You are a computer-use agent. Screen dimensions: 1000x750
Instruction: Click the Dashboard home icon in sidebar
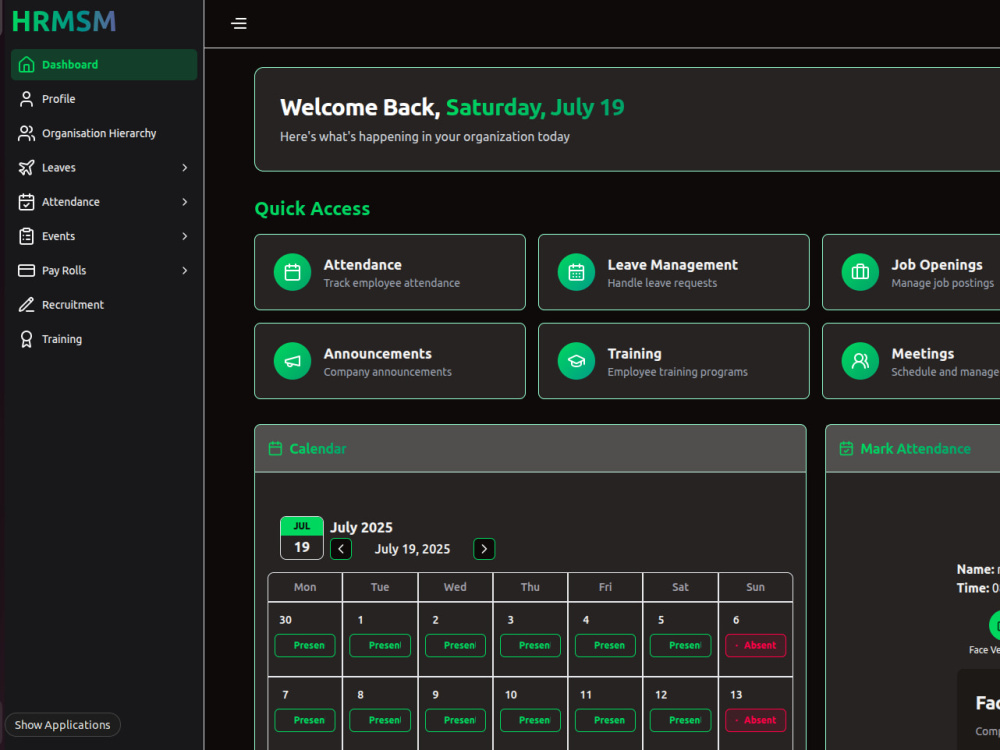click(26, 64)
